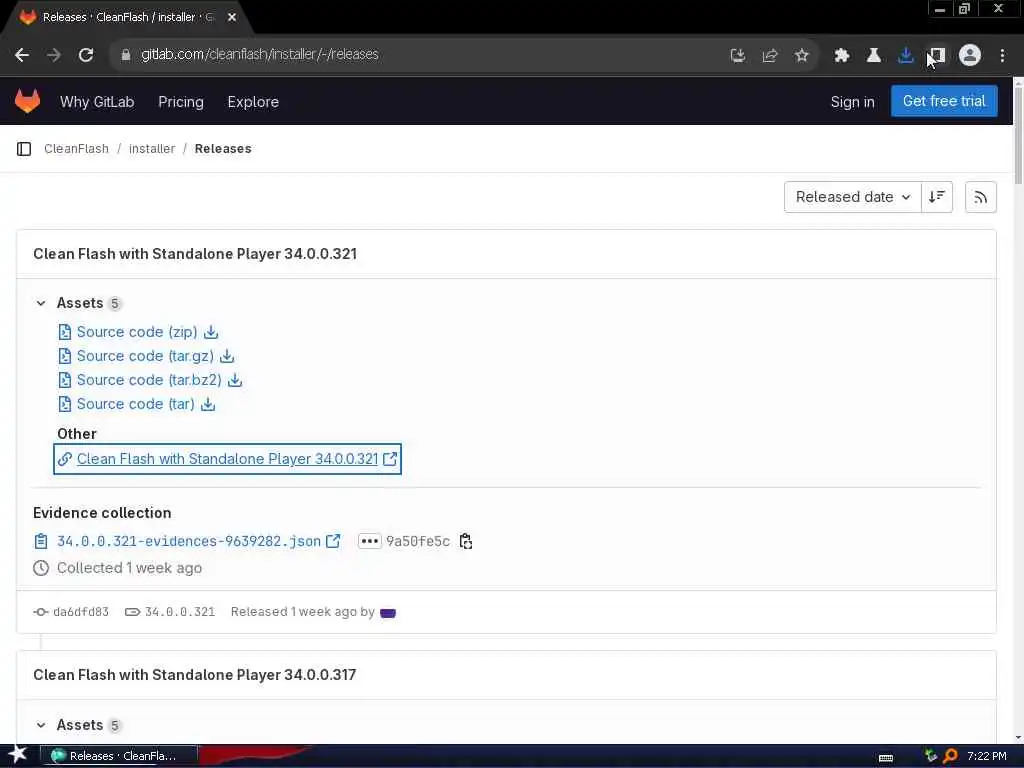Toggle the sidebar panel icon beside CleanFlash
The image size is (1024, 768).
pos(24,149)
